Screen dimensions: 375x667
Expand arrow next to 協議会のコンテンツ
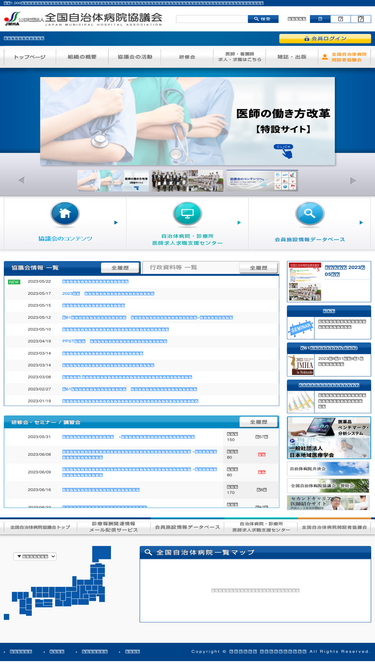coord(116,222)
